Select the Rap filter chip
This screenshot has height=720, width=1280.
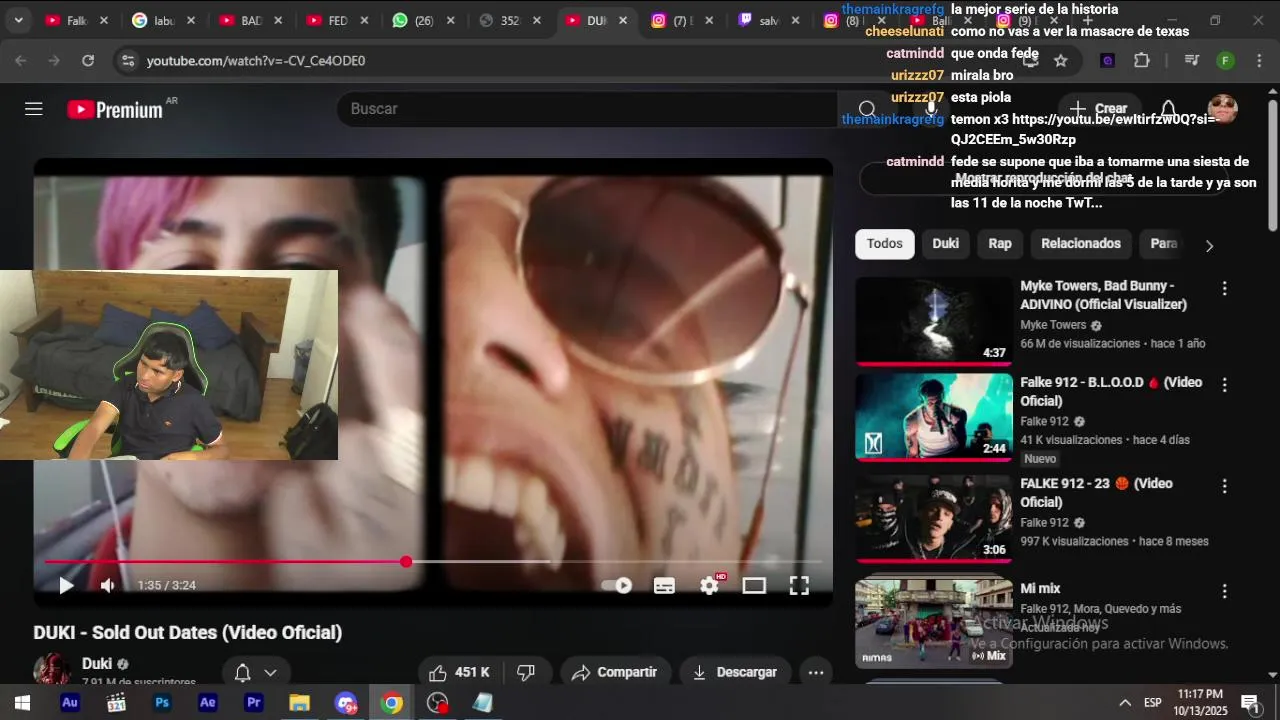click(x=1000, y=244)
